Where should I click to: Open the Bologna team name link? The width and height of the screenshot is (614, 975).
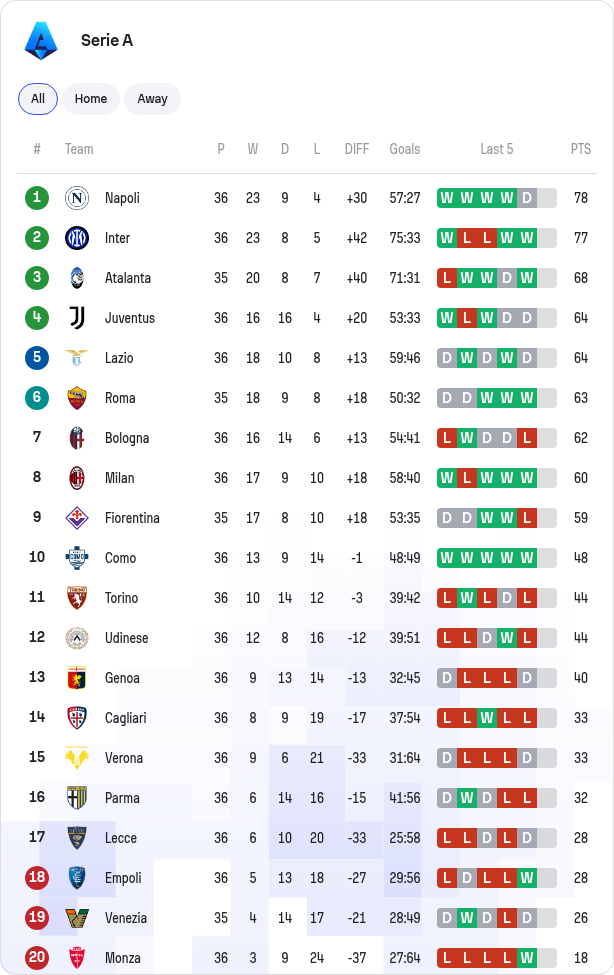pos(127,438)
